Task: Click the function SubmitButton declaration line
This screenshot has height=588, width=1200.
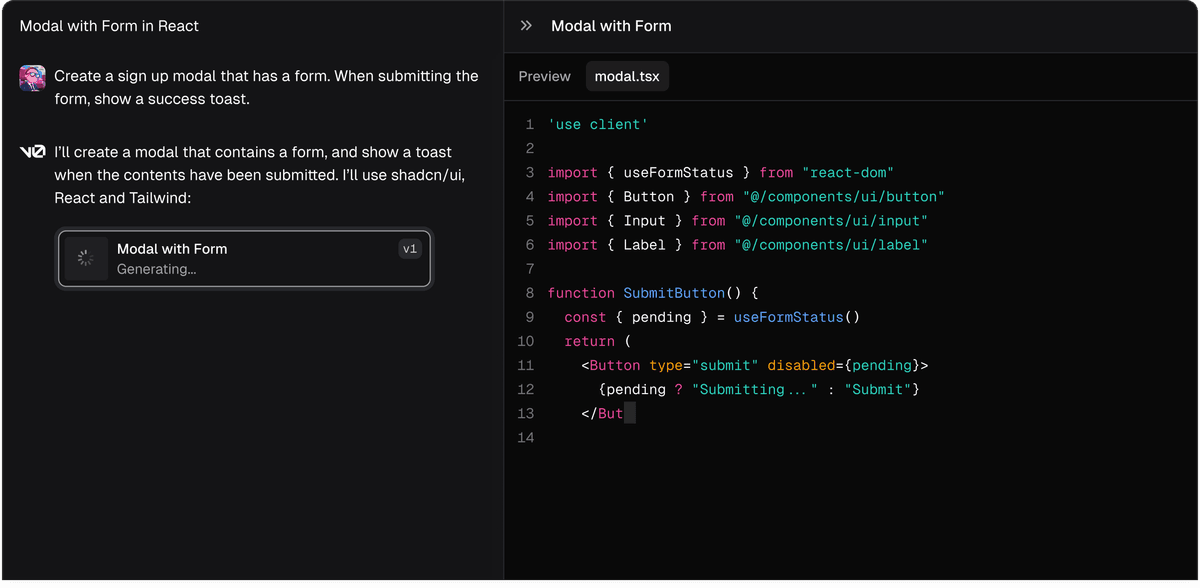Action: click(654, 293)
